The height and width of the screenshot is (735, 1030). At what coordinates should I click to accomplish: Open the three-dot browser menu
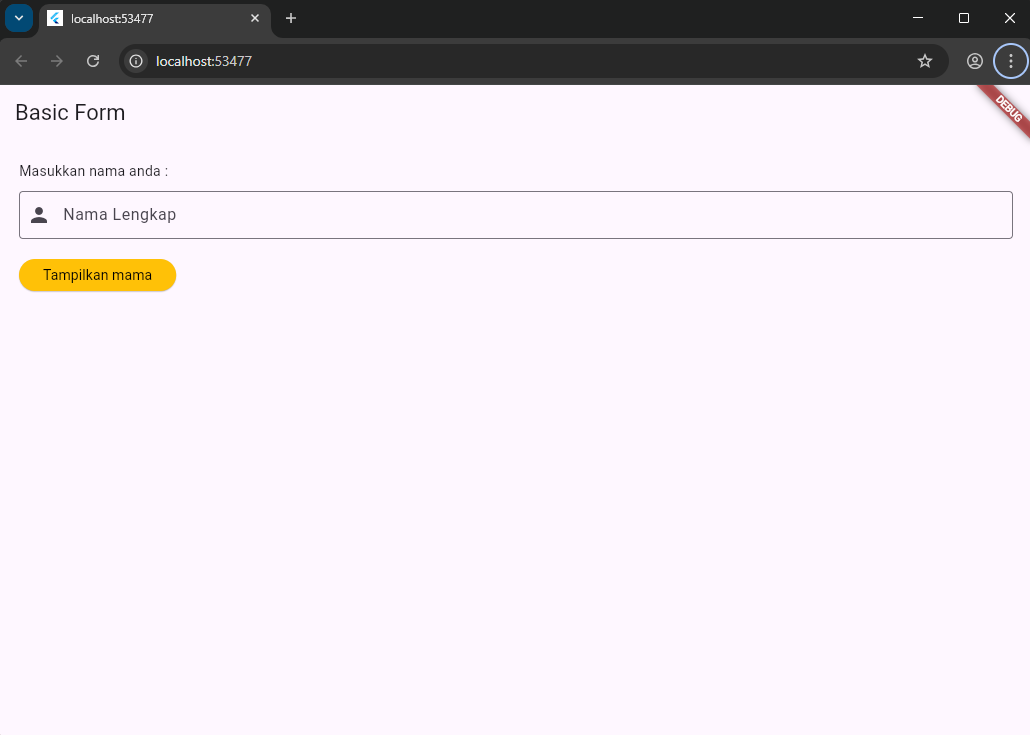click(1010, 61)
